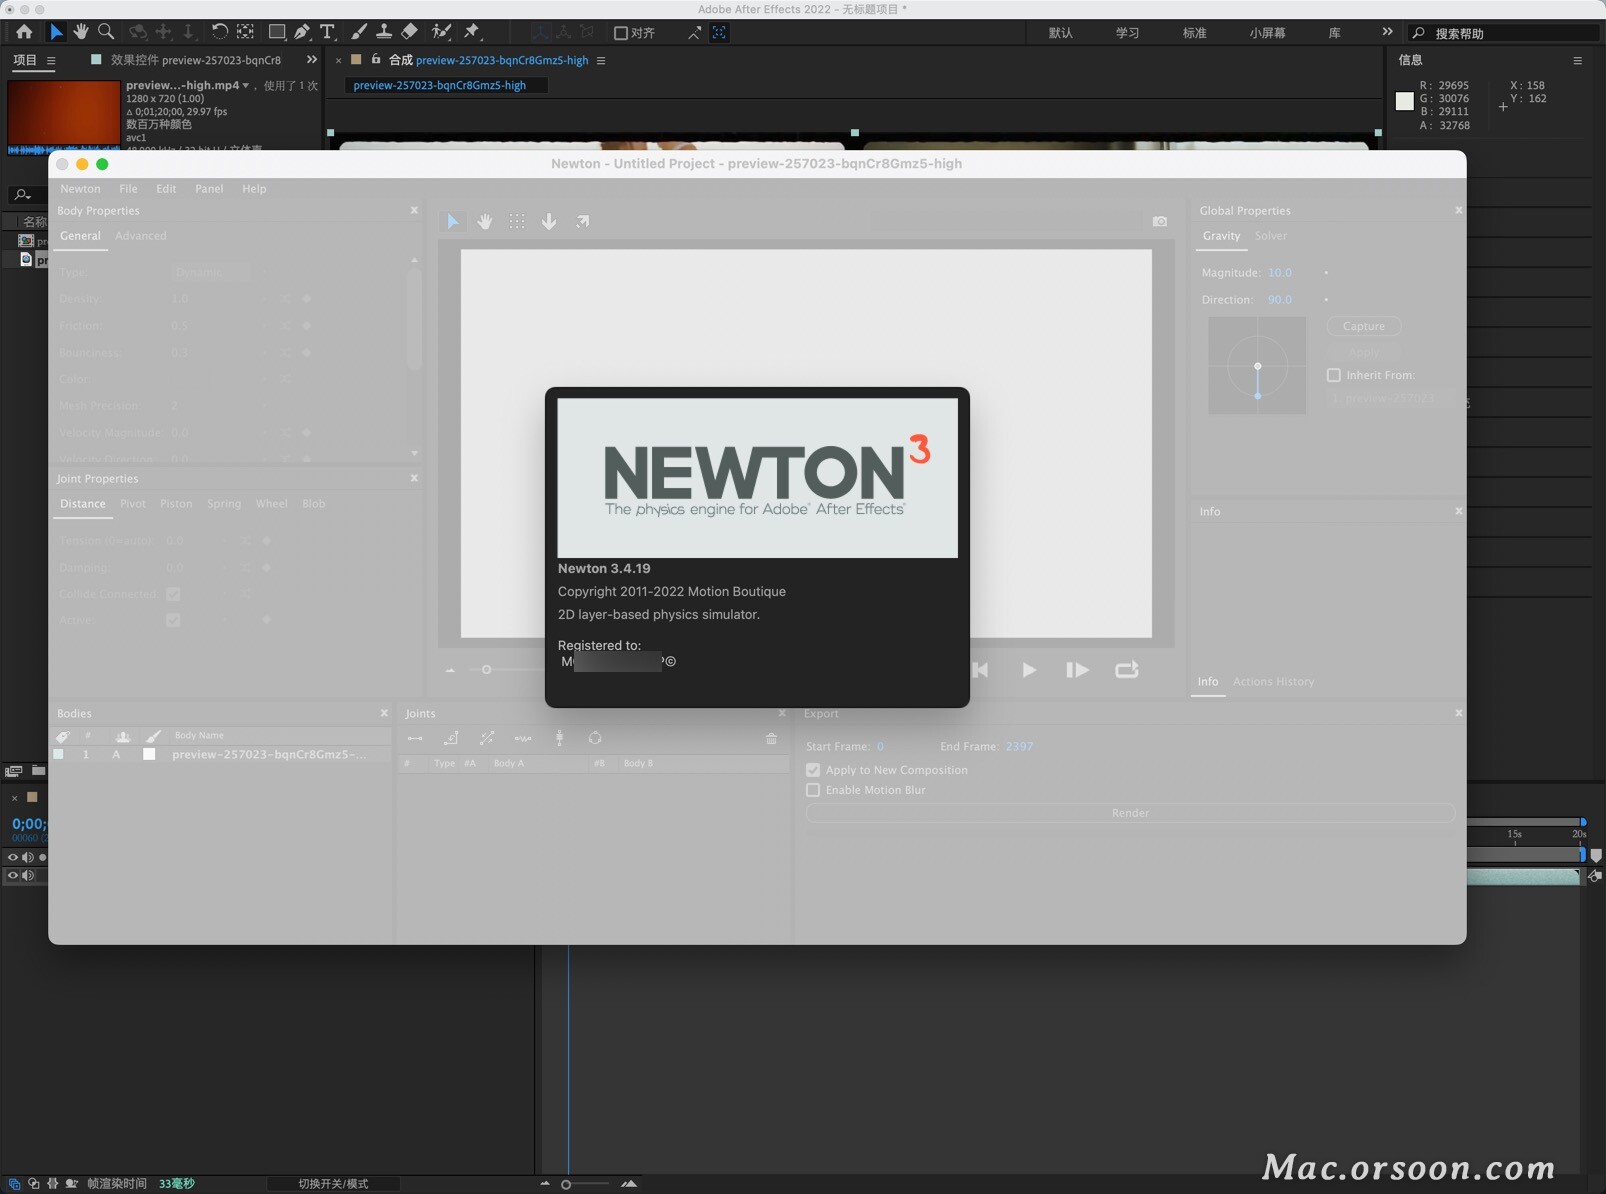
Task: Select the After Effects Rotation tool
Action: click(219, 32)
